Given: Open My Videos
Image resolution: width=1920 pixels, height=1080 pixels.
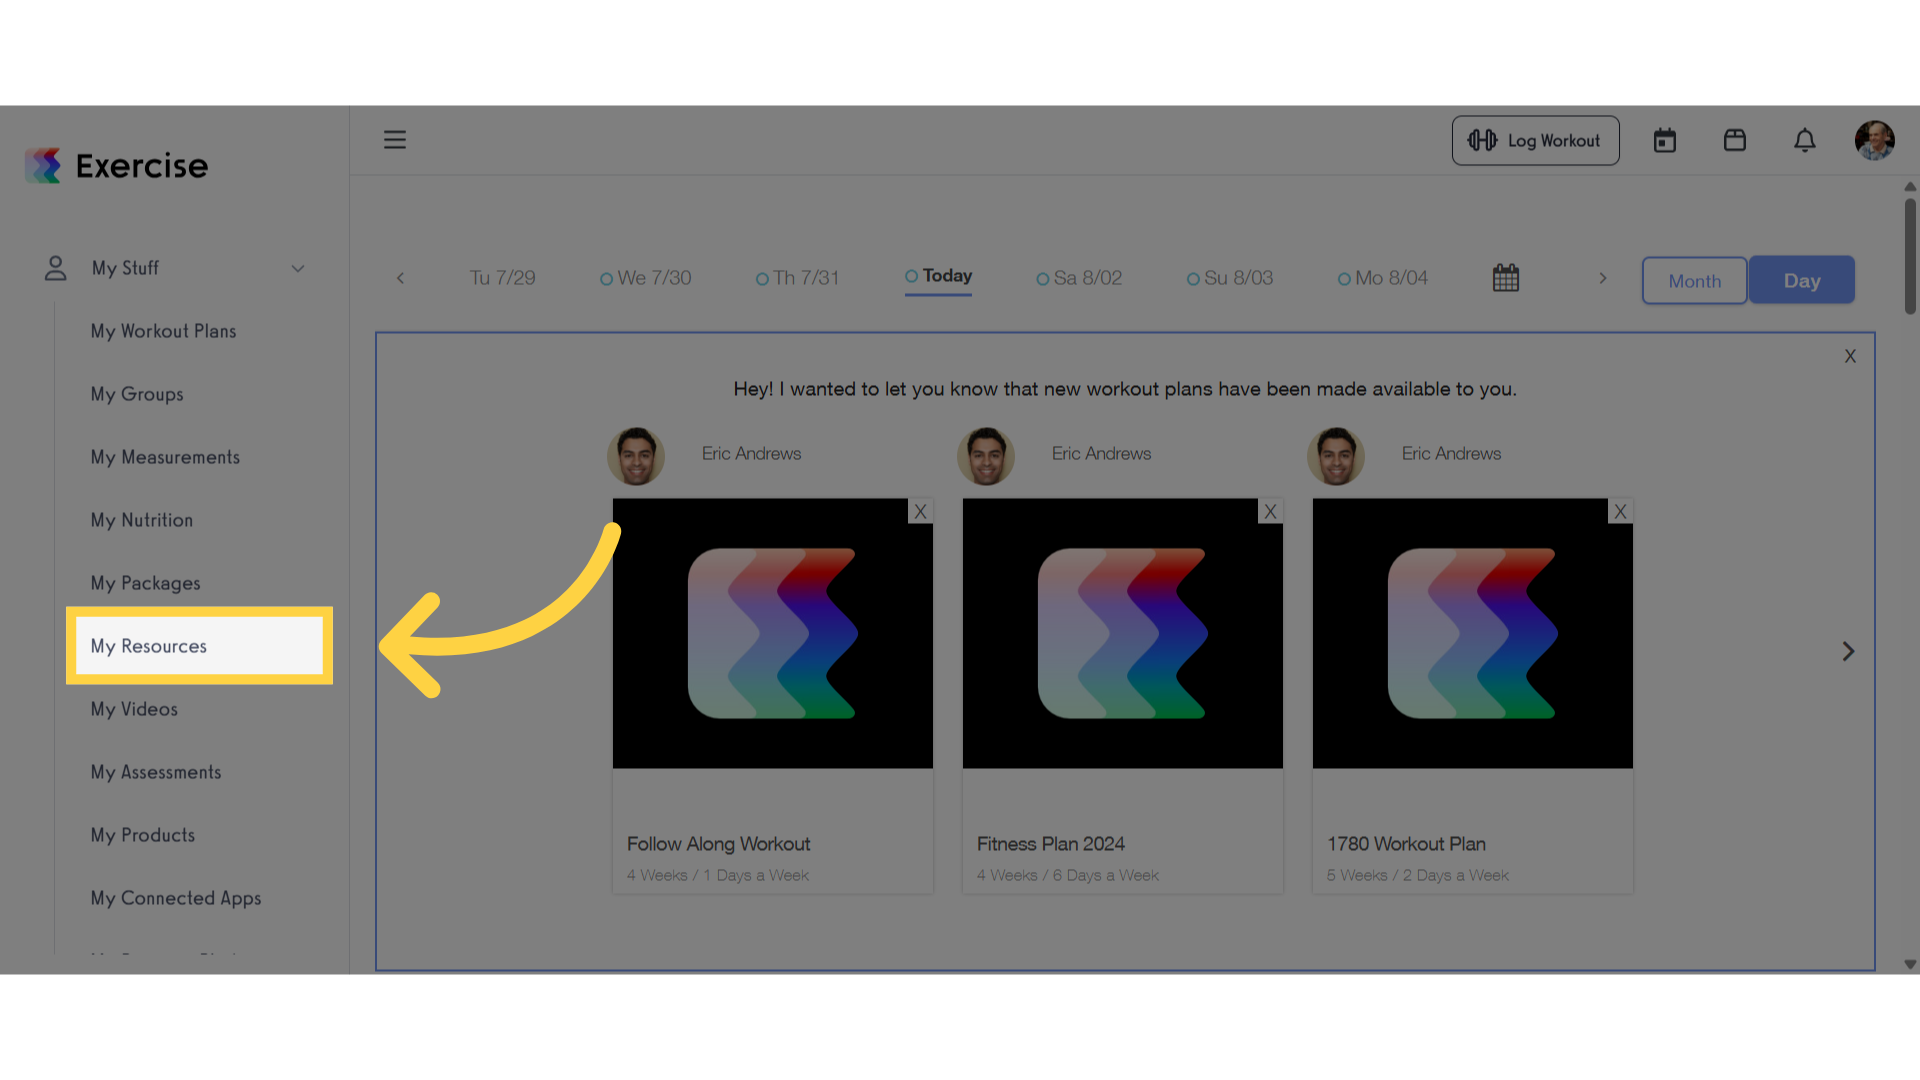Looking at the screenshot, I should pyautogui.click(x=134, y=709).
